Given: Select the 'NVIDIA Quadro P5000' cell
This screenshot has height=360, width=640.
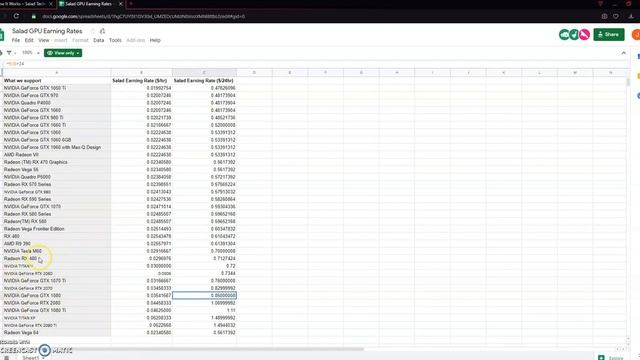Looking at the screenshot, I should tap(57, 177).
